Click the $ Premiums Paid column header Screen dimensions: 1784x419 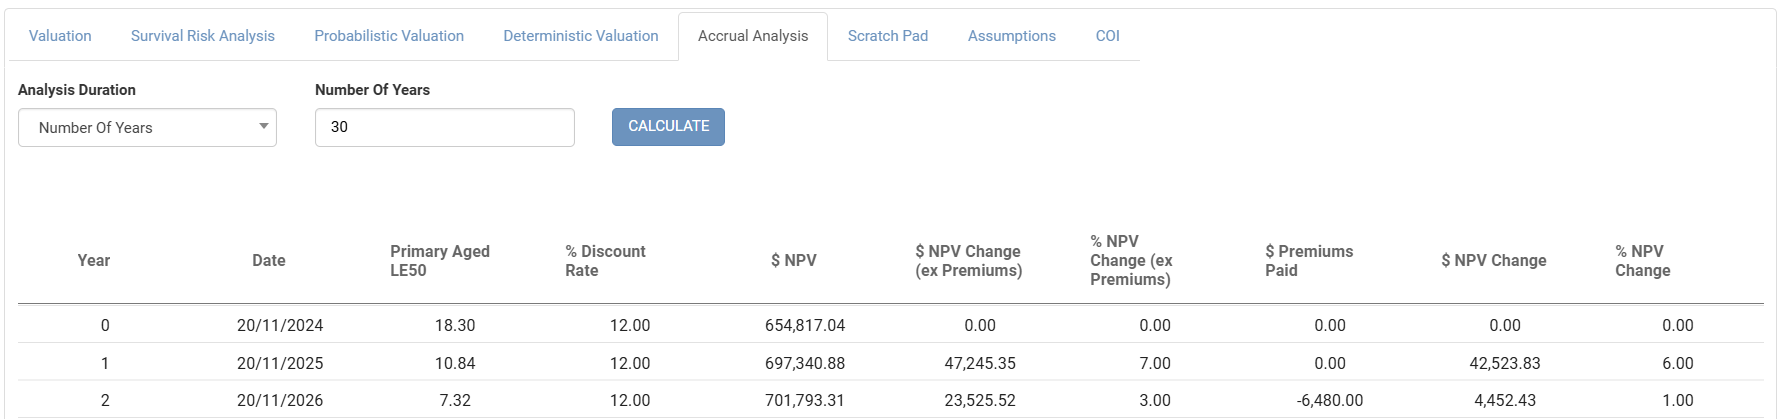pyautogui.click(x=1308, y=261)
